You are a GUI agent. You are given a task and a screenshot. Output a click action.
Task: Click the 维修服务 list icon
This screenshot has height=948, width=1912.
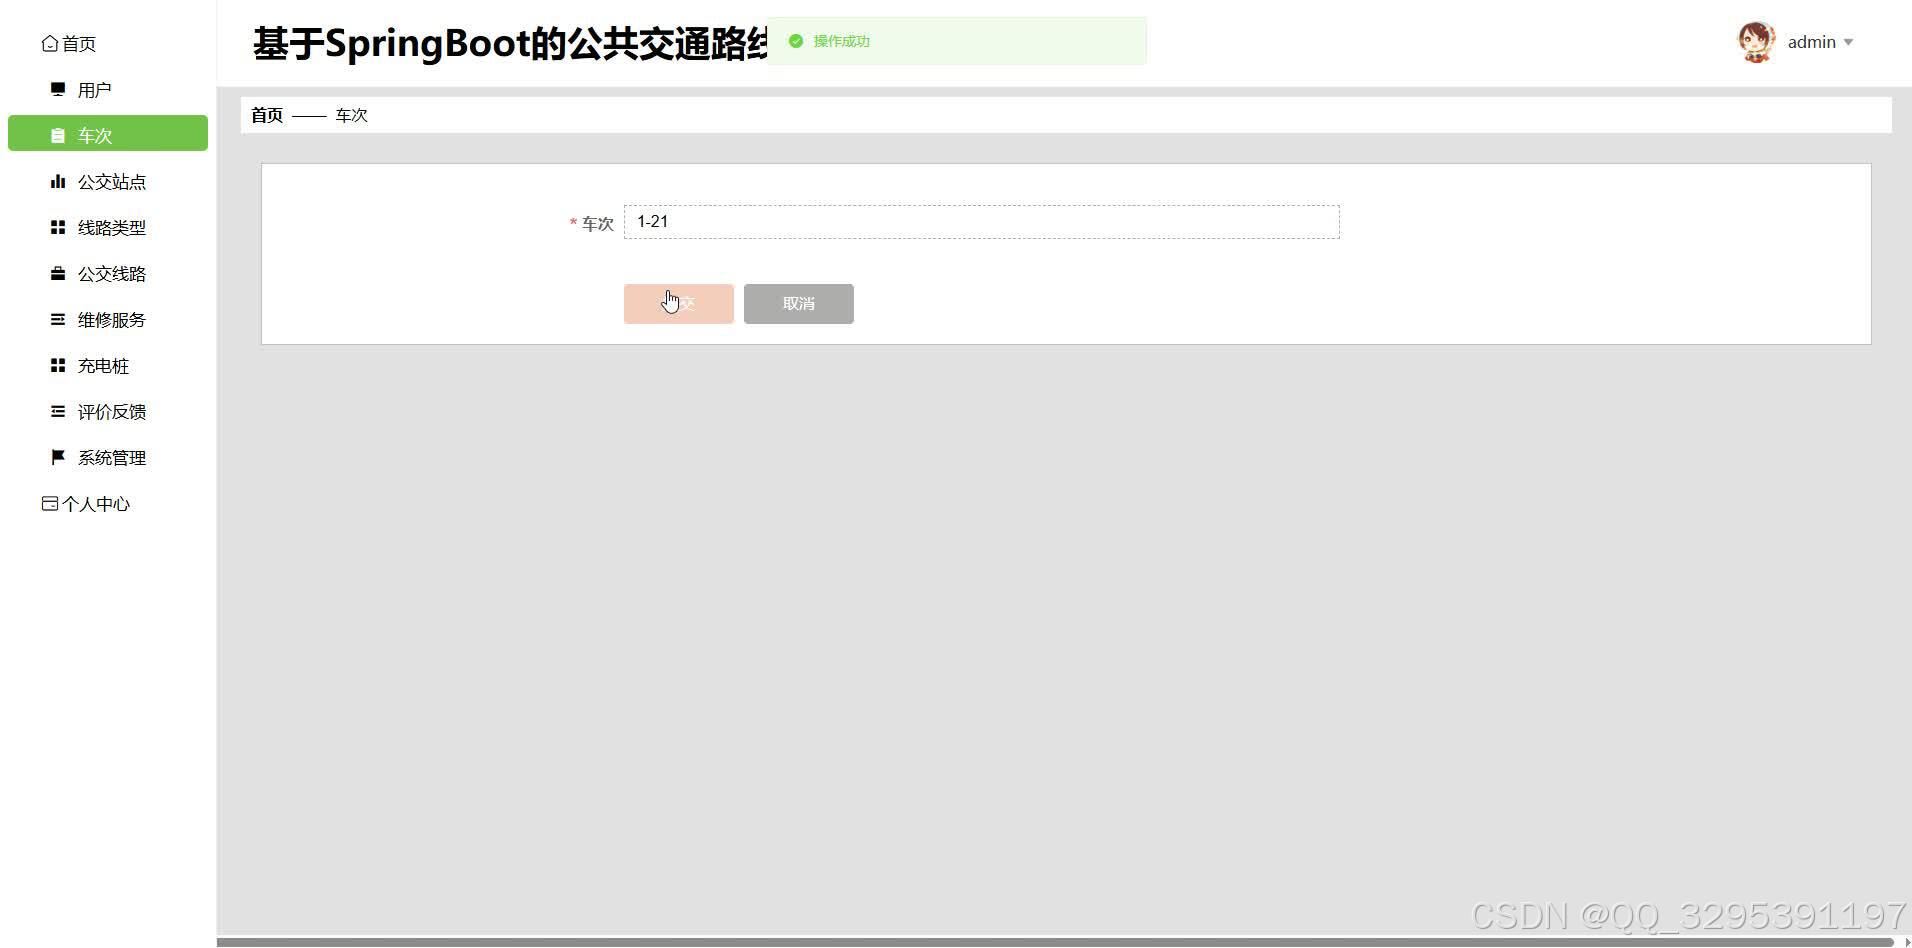57,319
